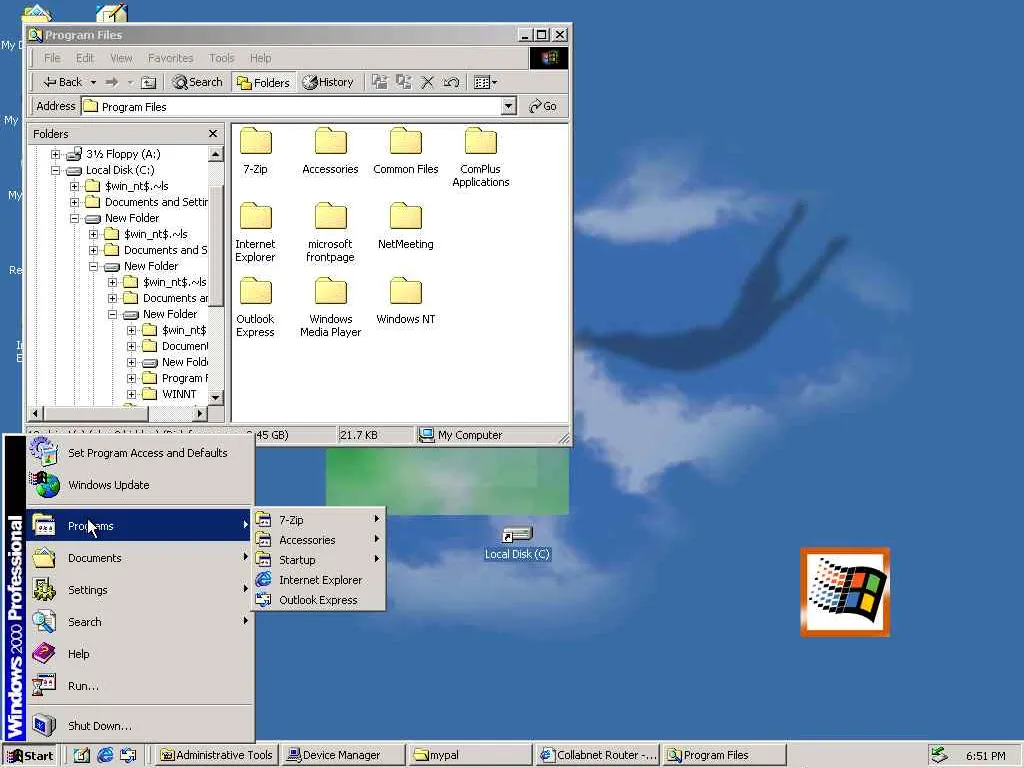Click the Address bar input field
Viewport: 1024px width, 768px height.
tap(291, 106)
